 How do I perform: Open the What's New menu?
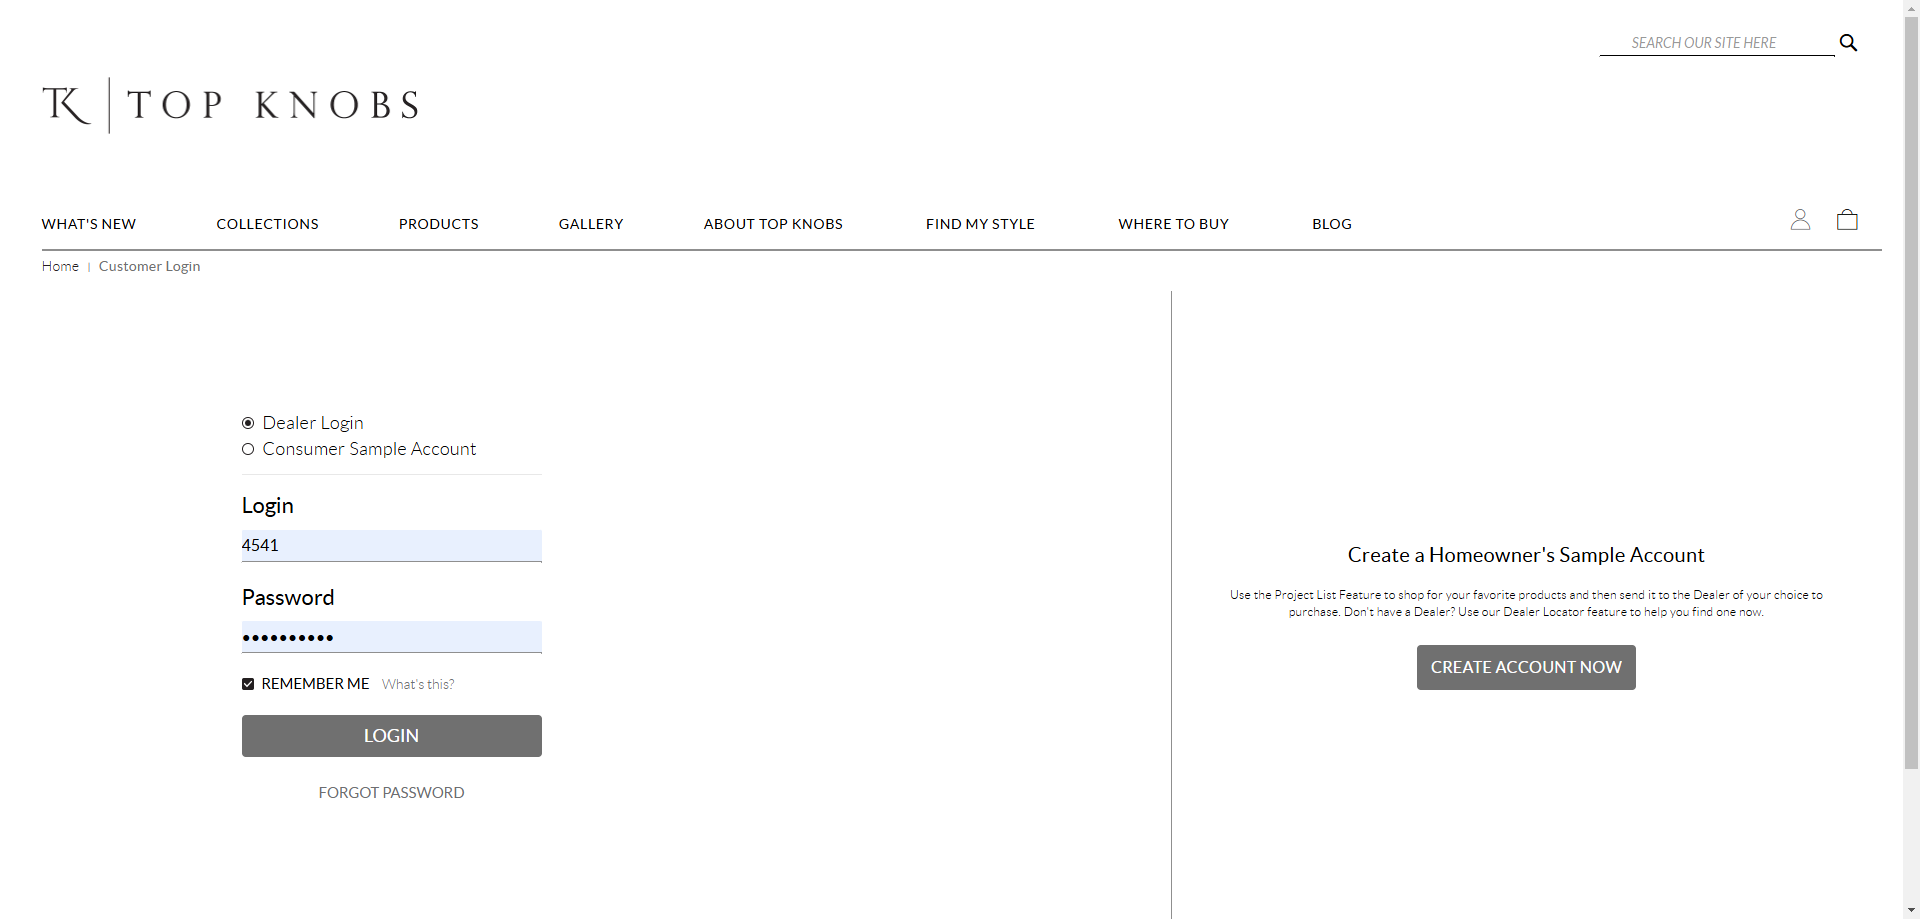pyautogui.click(x=89, y=224)
